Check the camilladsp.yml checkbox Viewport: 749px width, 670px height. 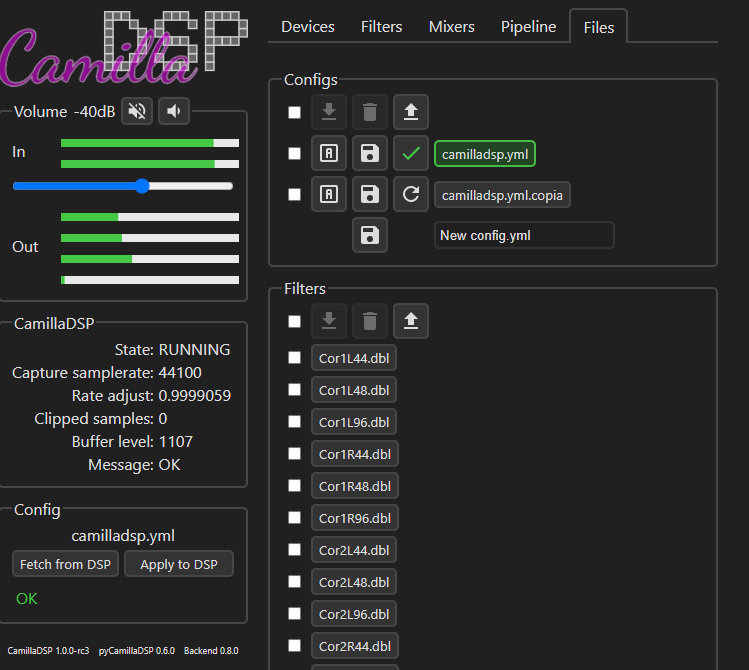tap(295, 154)
